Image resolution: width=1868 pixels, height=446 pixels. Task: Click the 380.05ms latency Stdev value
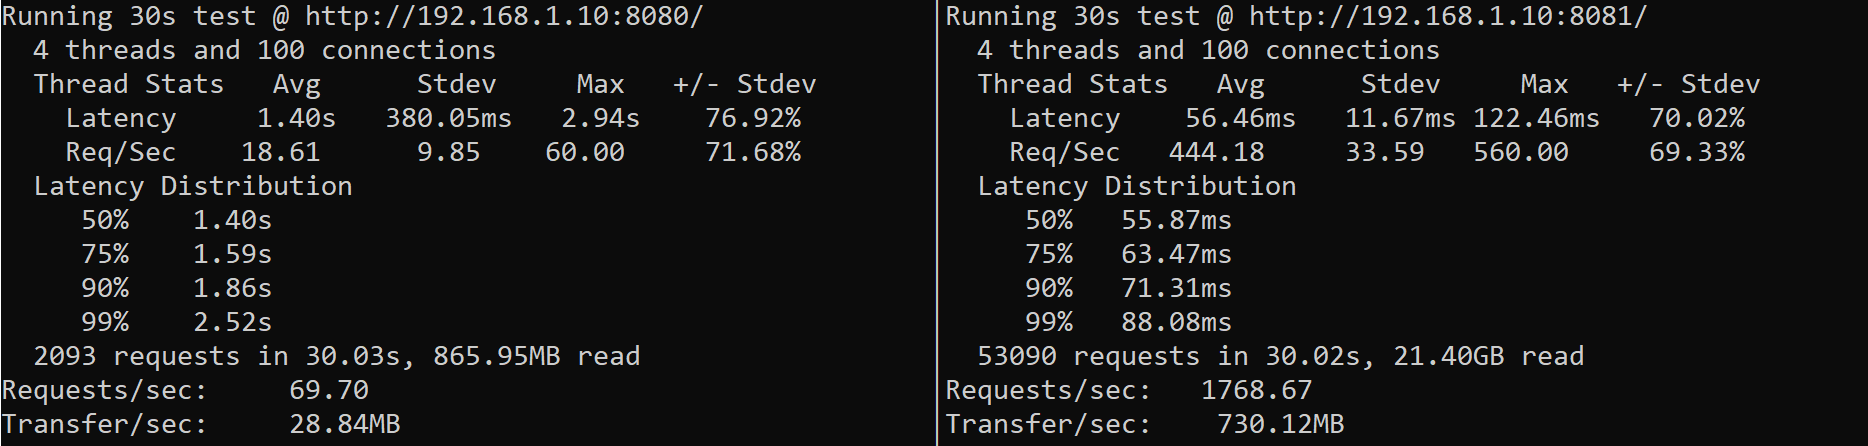(x=448, y=119)
